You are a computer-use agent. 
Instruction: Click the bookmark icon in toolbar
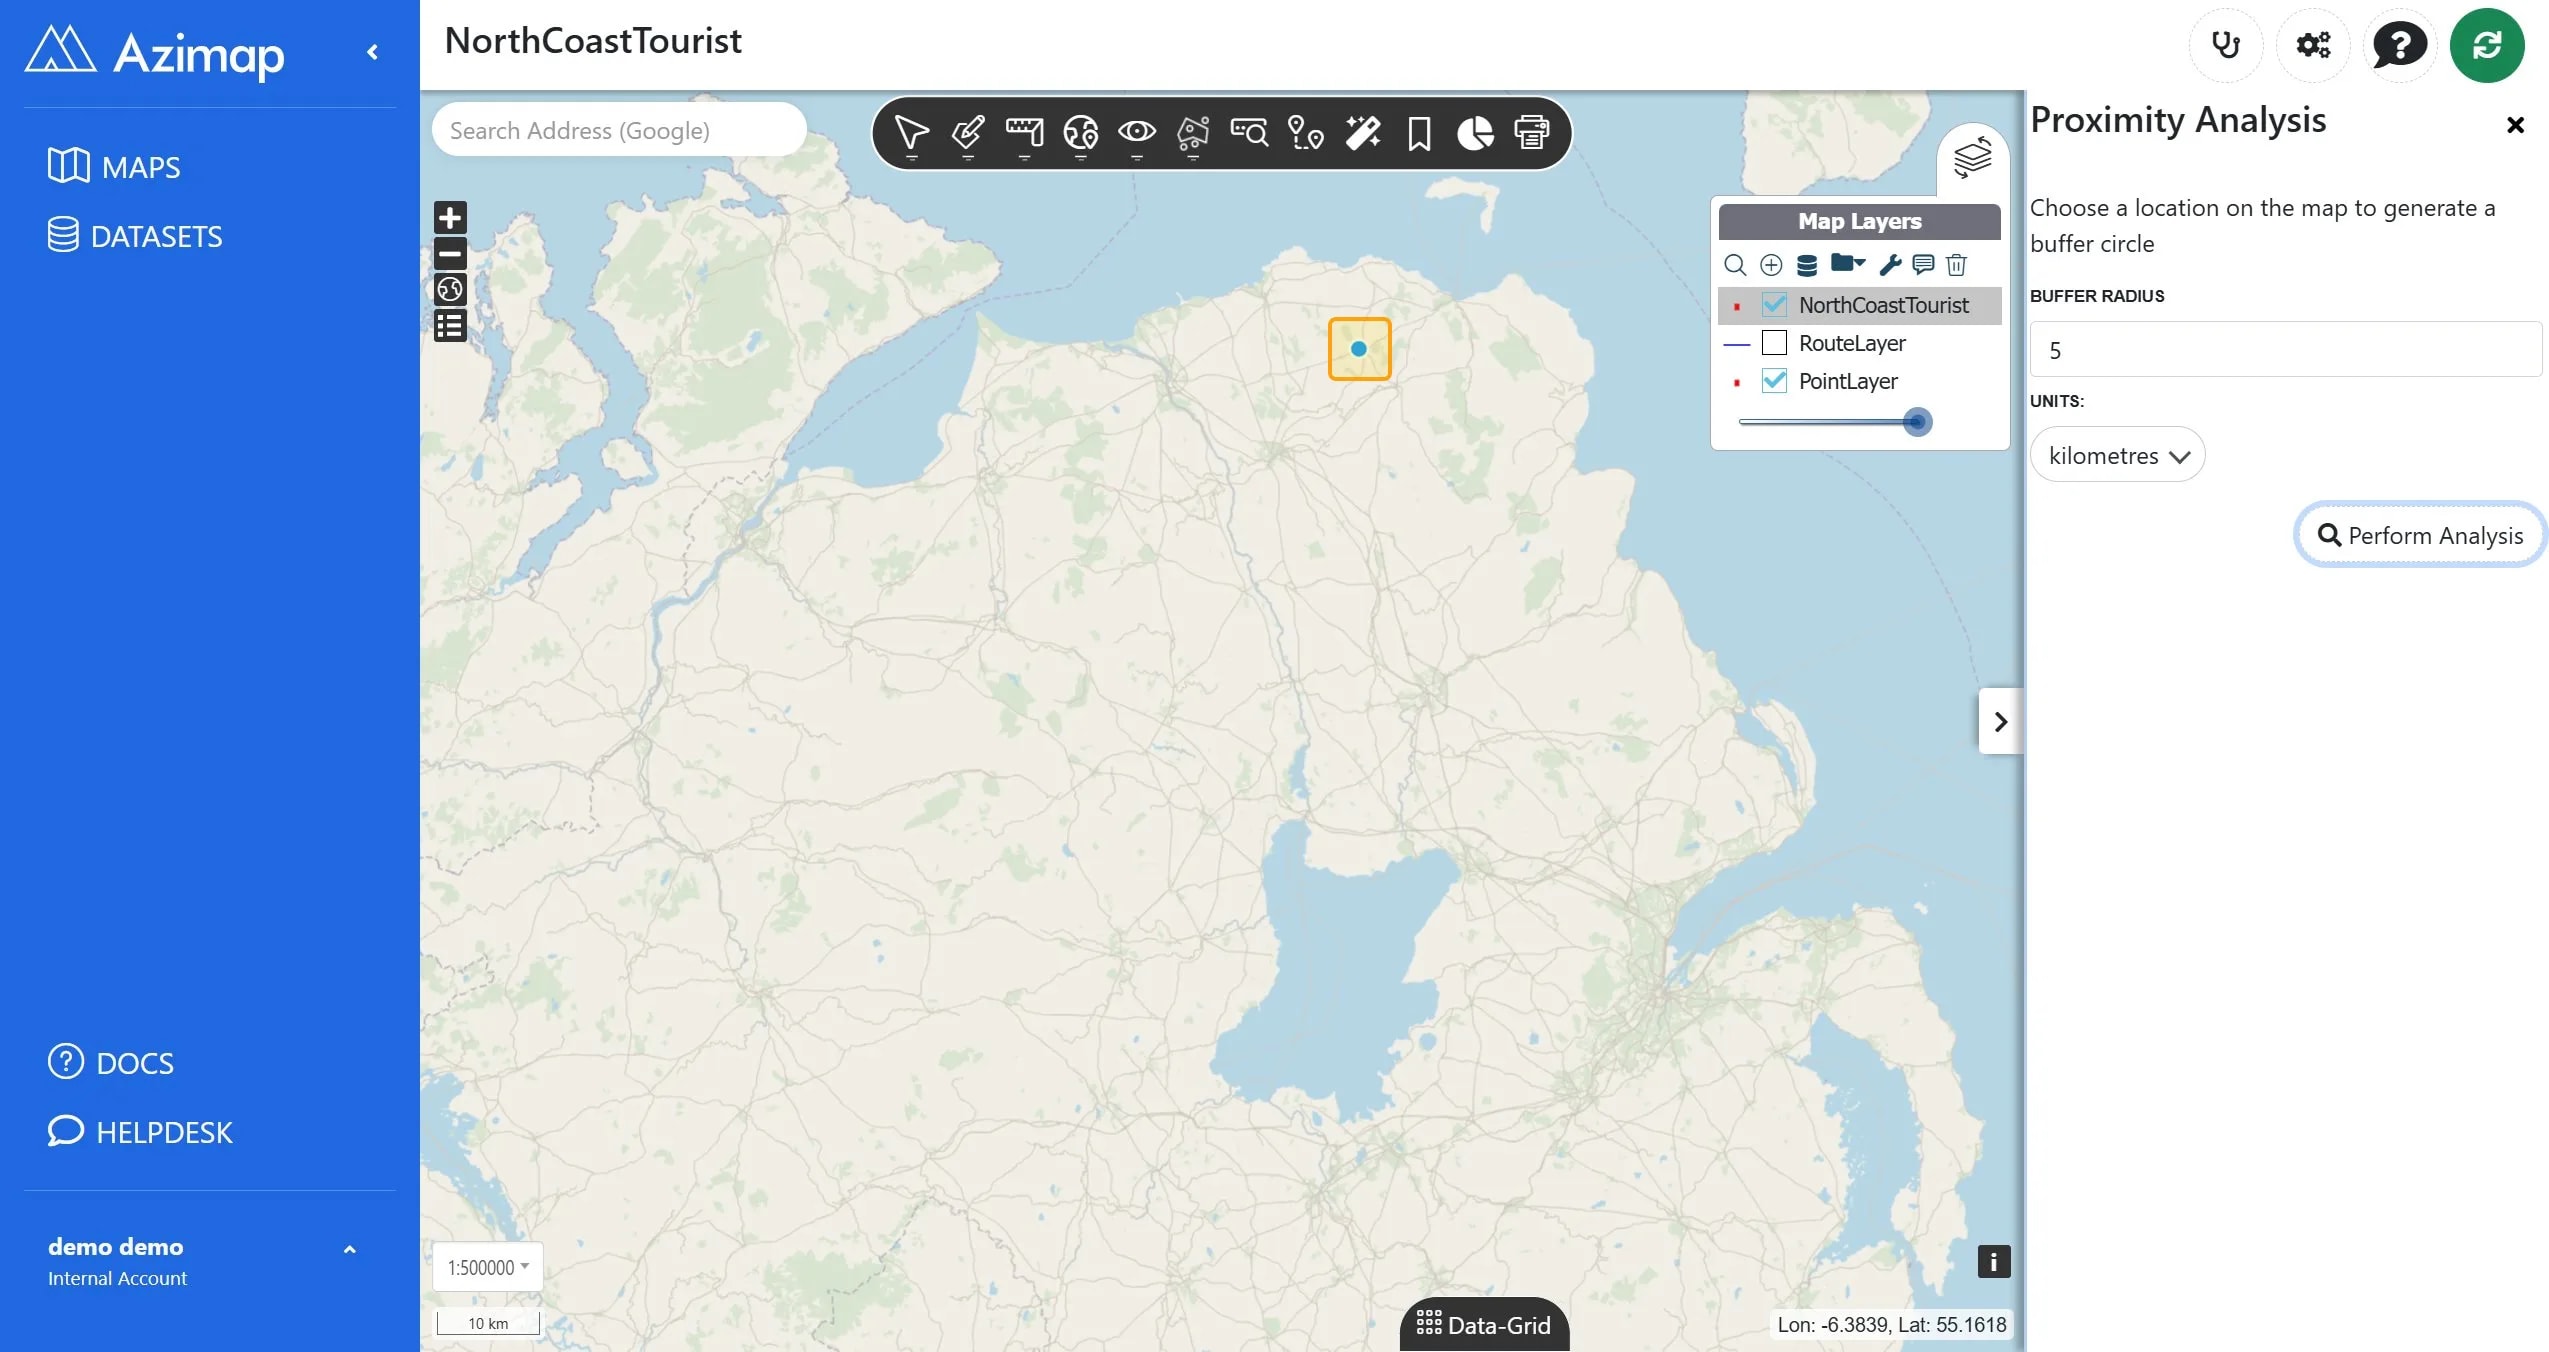tap(1418, 134)
